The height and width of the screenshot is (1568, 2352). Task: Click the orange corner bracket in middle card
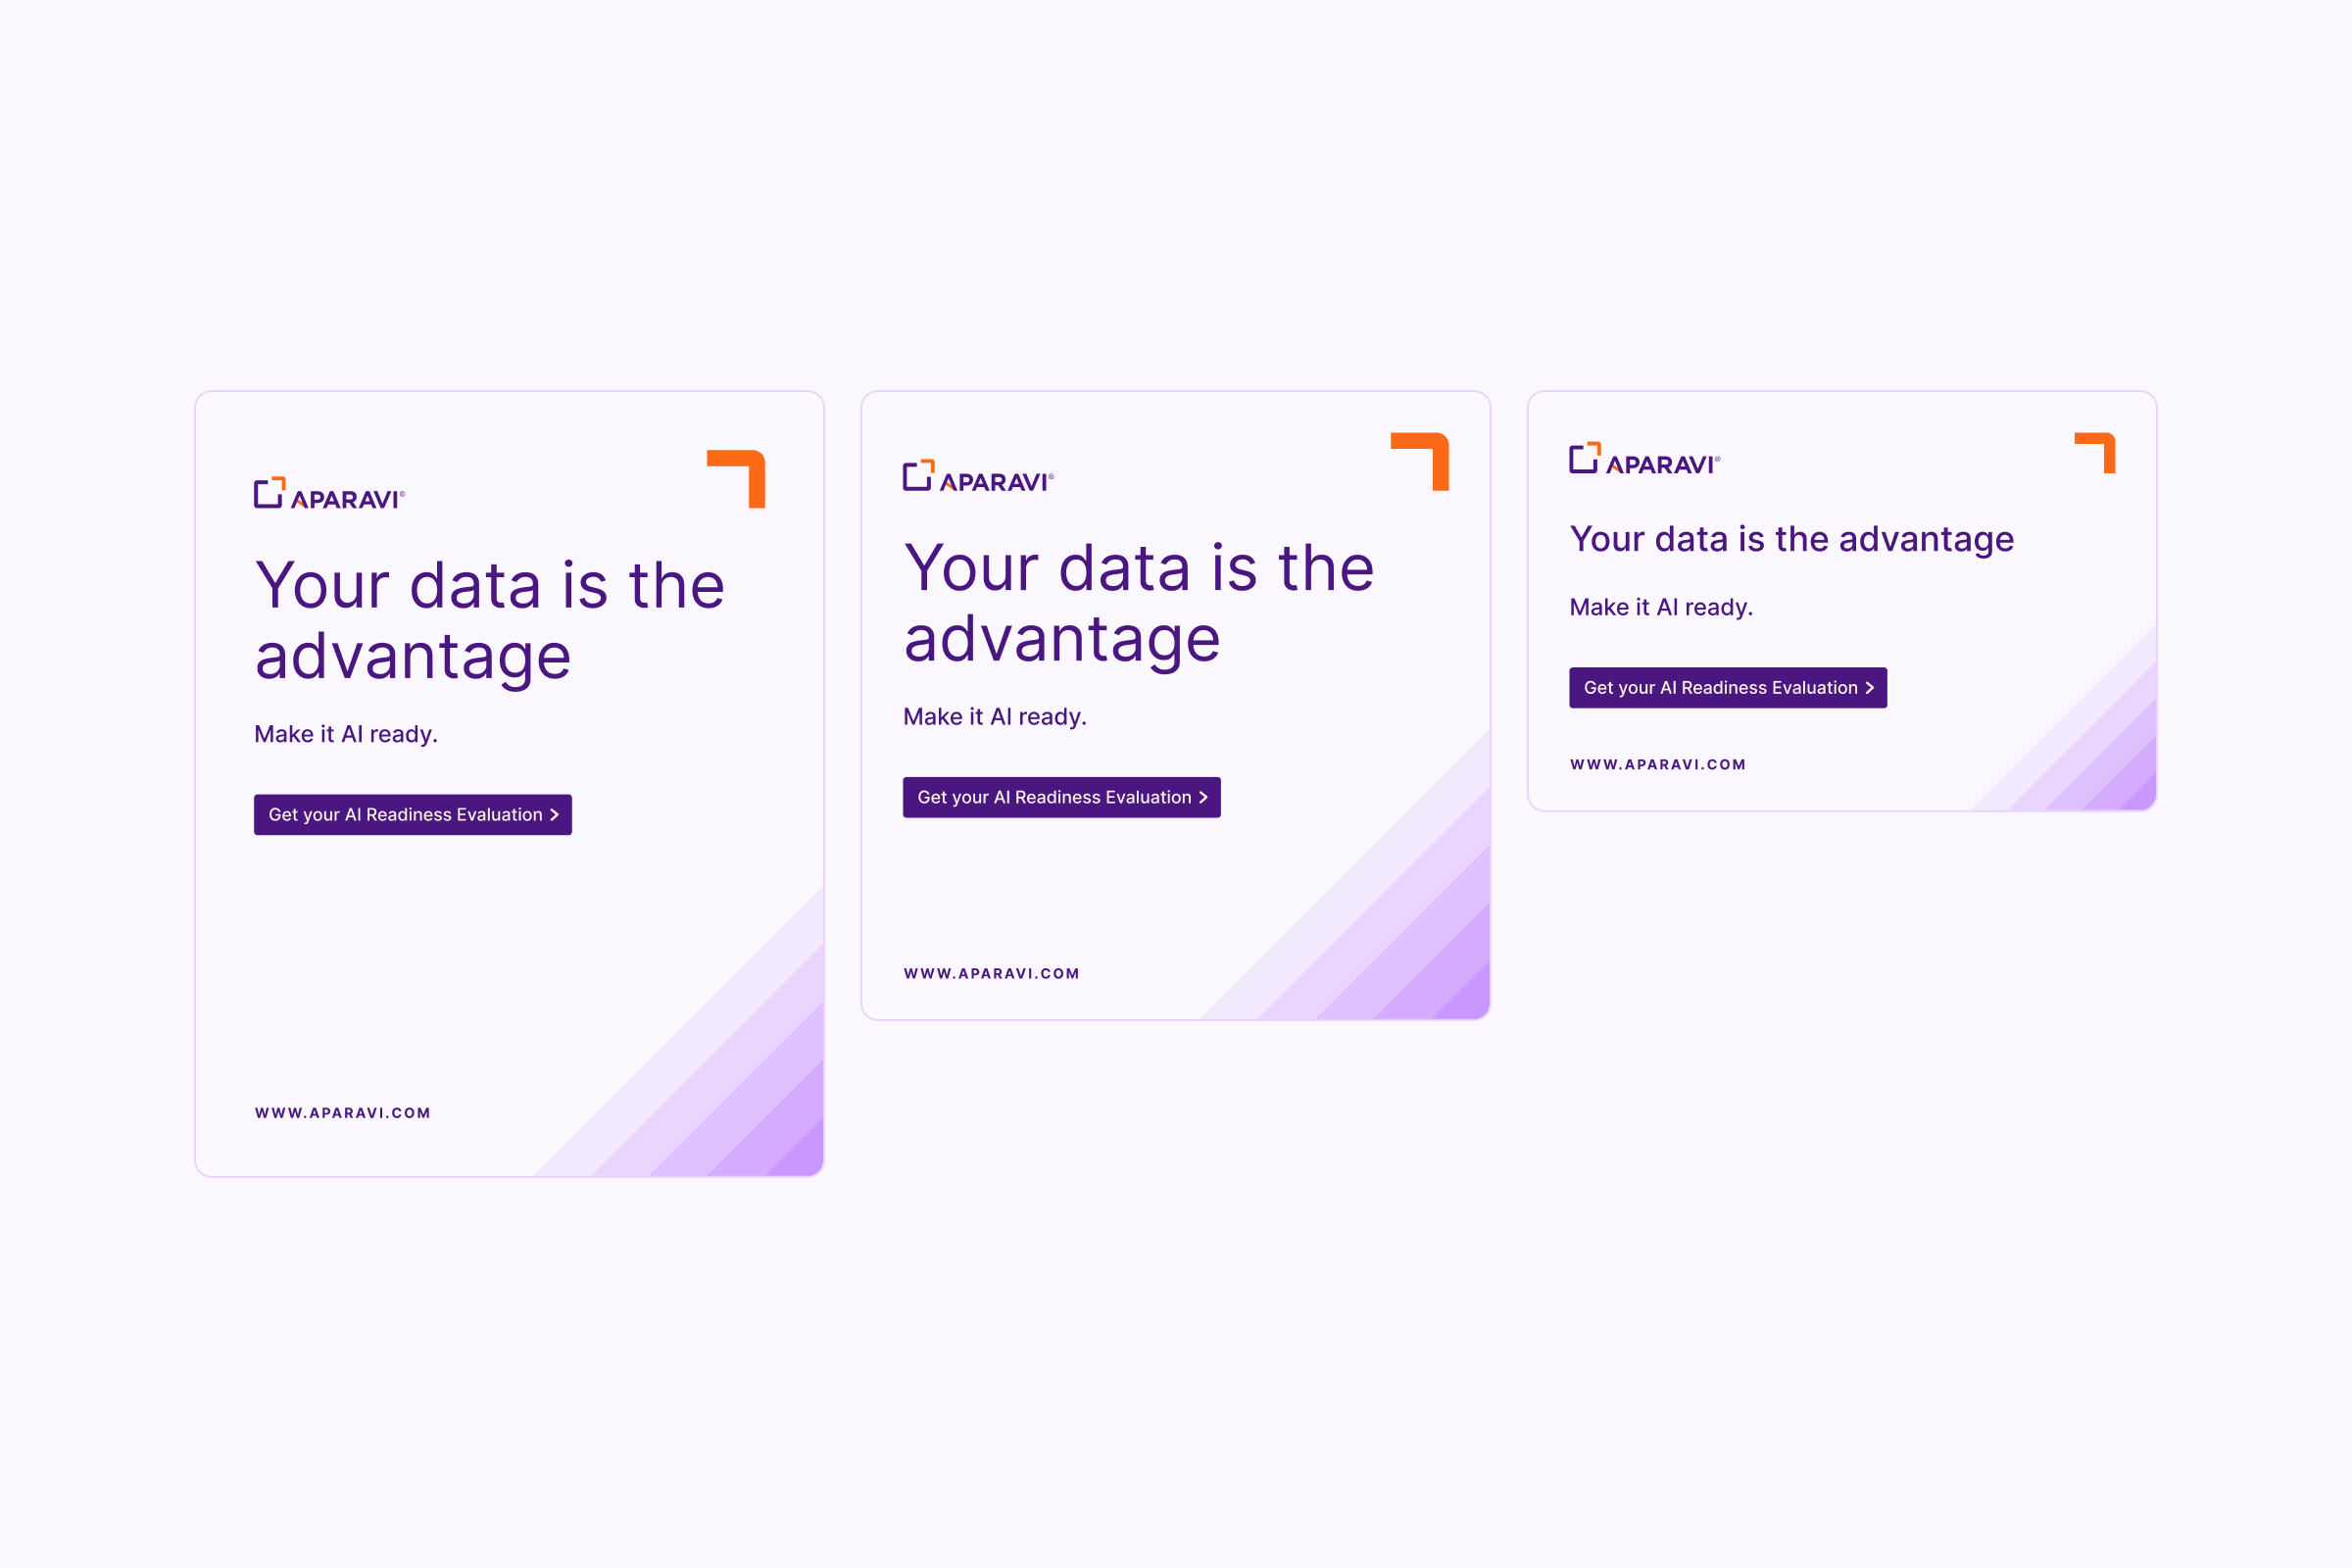(1420, 462)
